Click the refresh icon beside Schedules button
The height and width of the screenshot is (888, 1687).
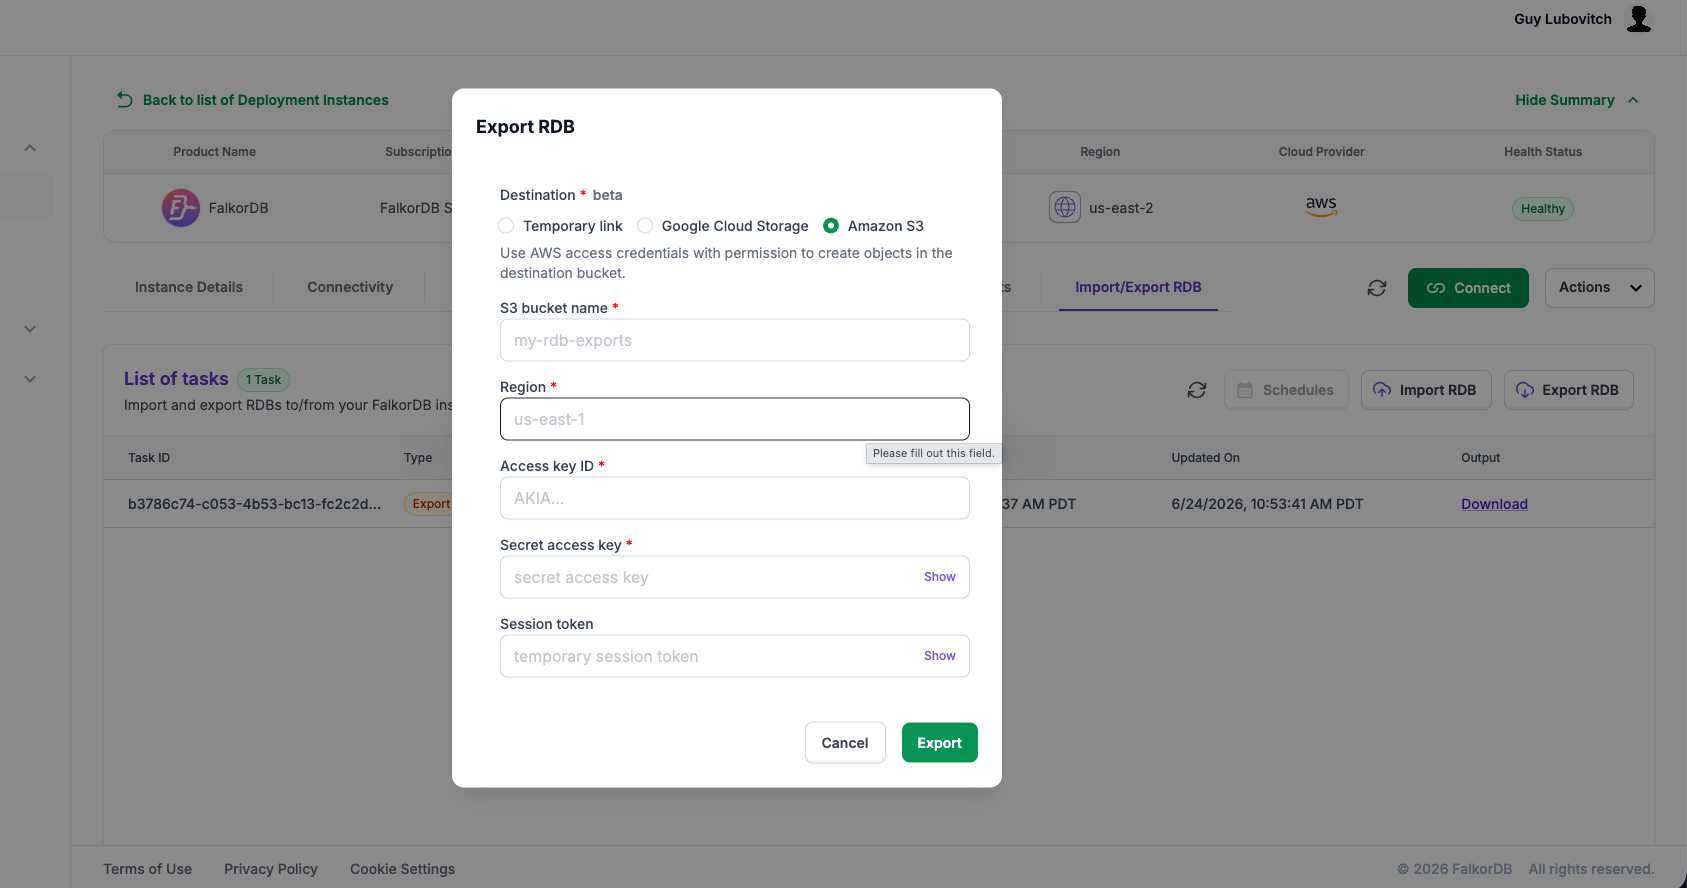pos(1197,390)
